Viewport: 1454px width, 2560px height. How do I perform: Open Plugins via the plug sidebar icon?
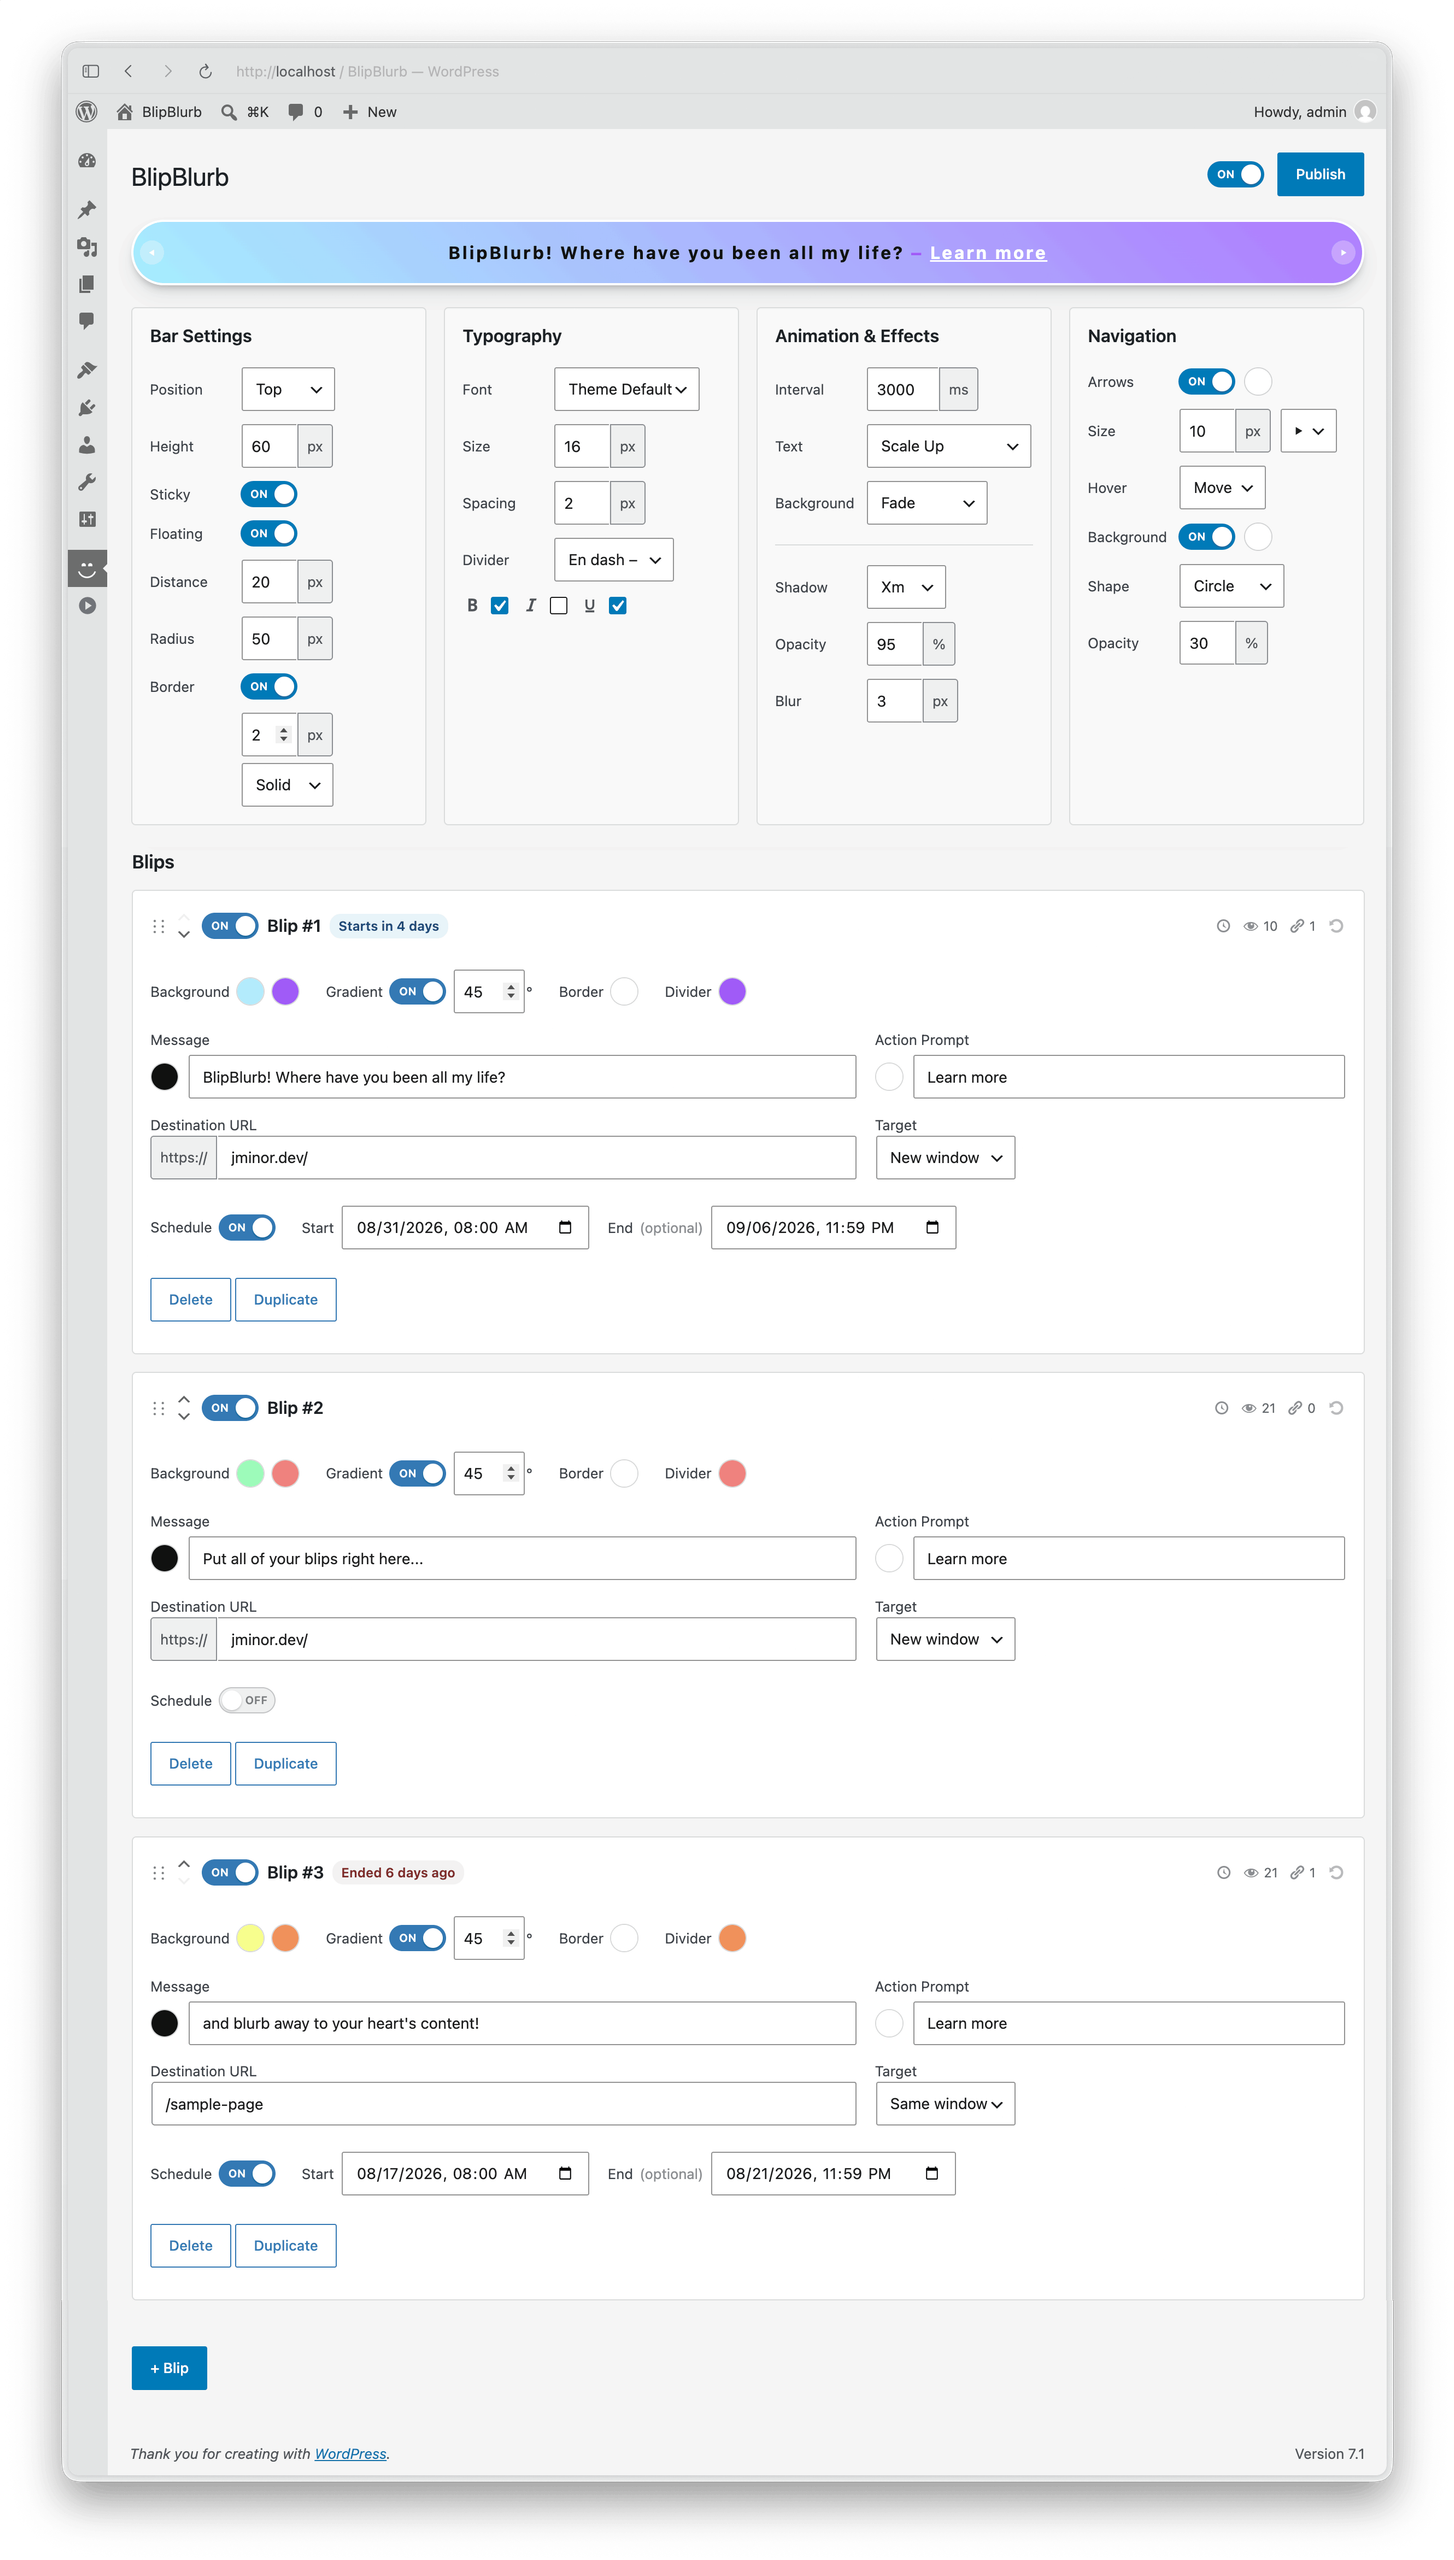click(x=87, y=407)
